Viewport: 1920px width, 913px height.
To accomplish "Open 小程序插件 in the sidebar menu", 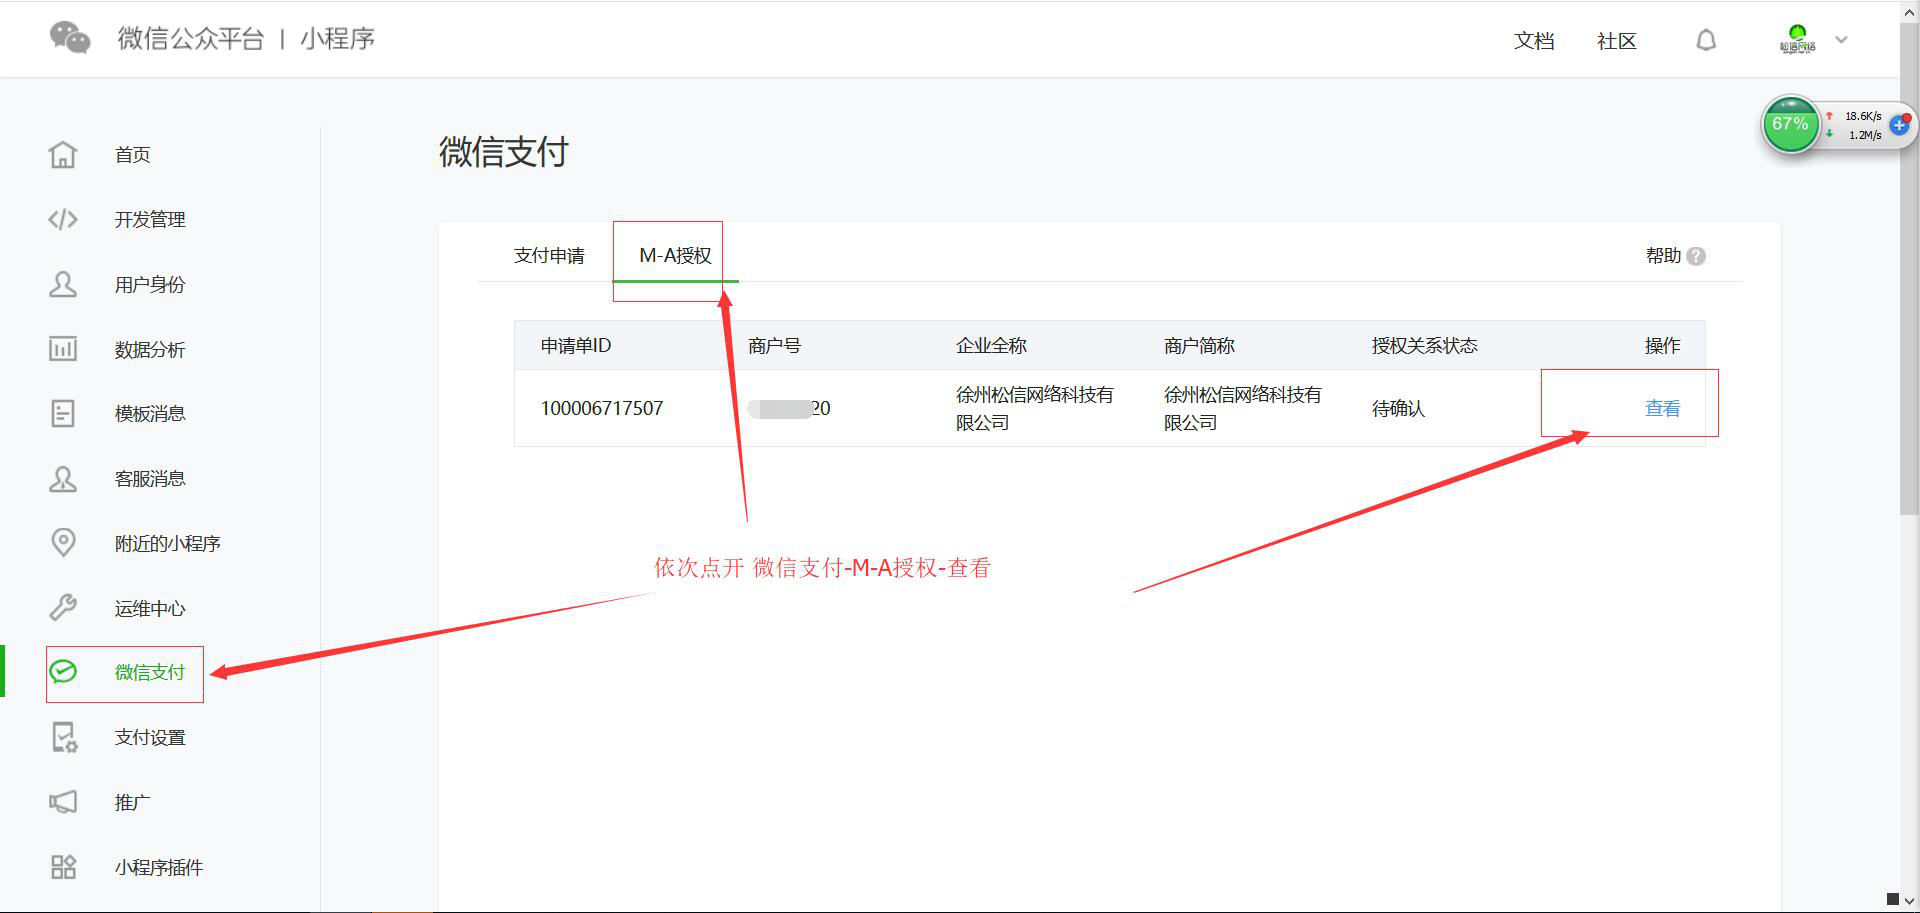I will (159, 867).
